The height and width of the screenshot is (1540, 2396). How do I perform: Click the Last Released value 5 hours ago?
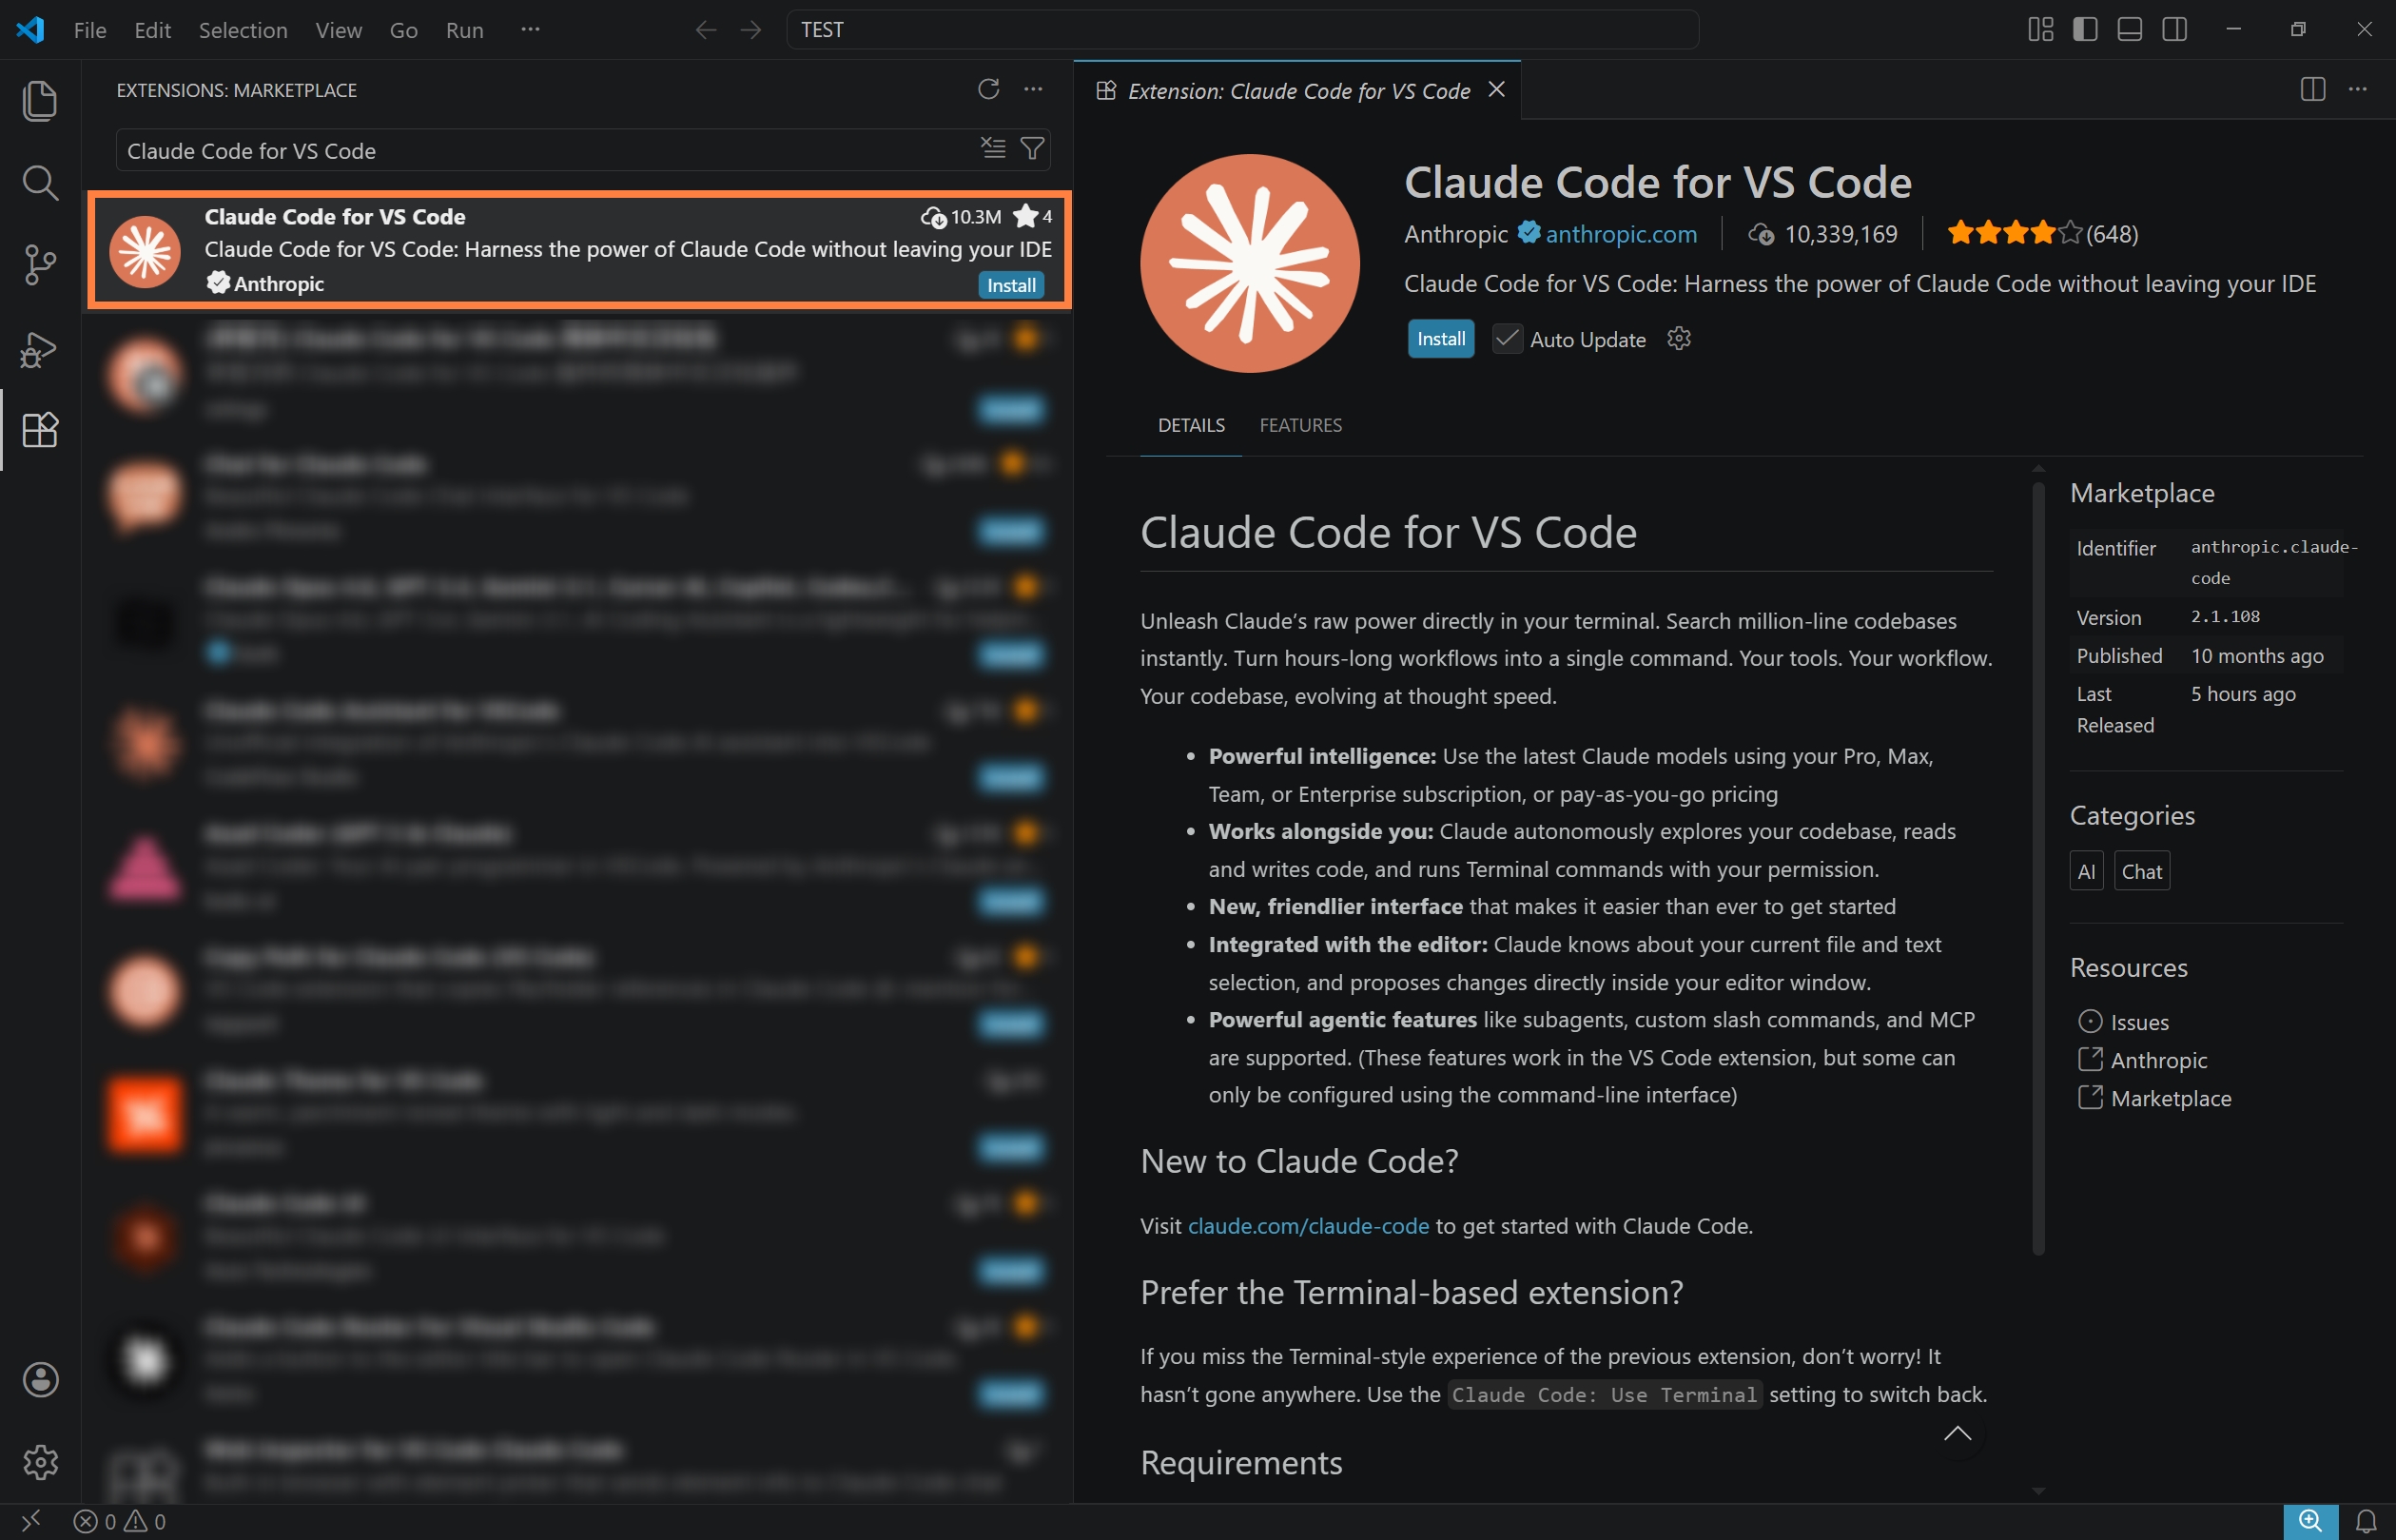pyautogui.click(x=2243, y=694)
